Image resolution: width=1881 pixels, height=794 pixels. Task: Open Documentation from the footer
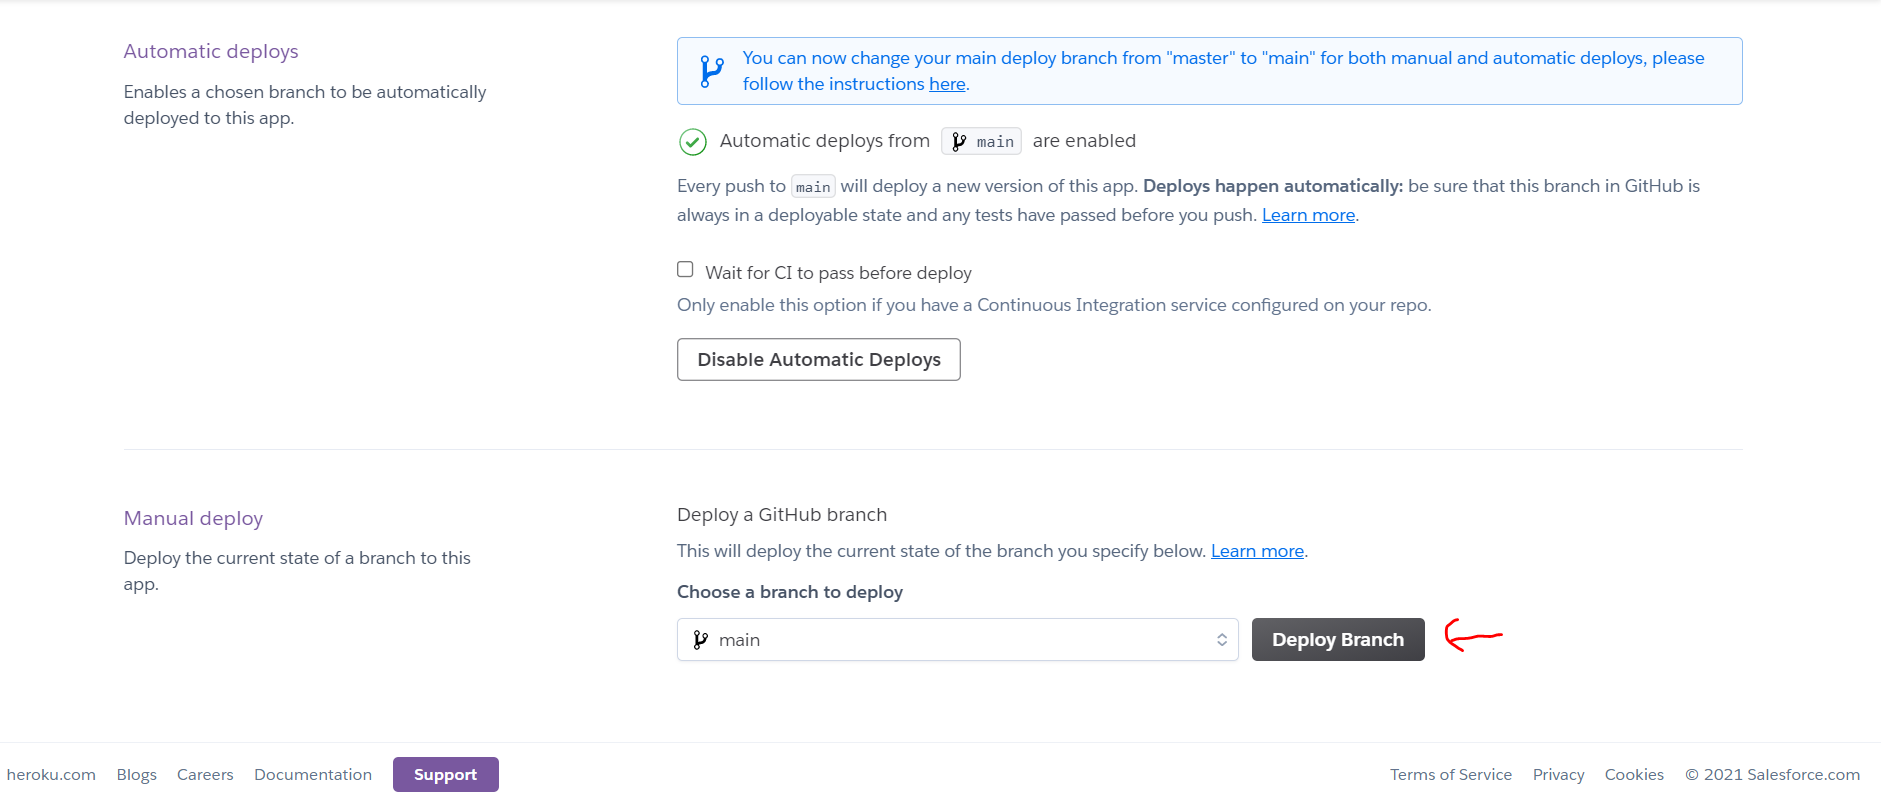click(x=313, y=775)
